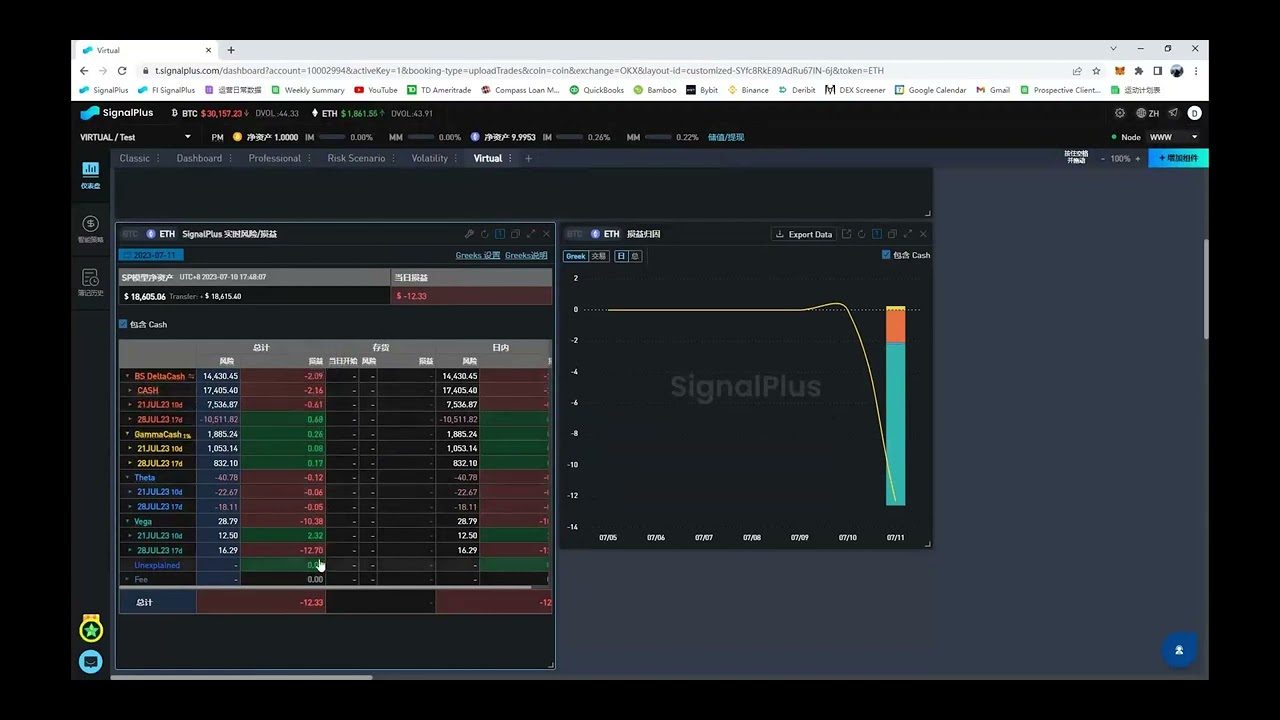The height and width of the screenshot is (720, 1280).
Task: Collapse the Vega row
Action: coord(127,521)
